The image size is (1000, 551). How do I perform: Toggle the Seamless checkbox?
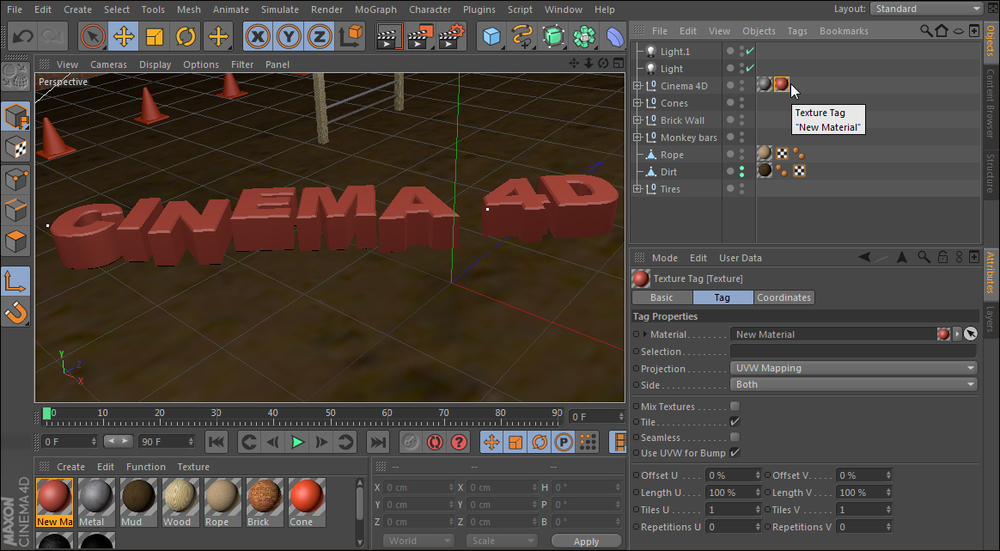(735, 437)
